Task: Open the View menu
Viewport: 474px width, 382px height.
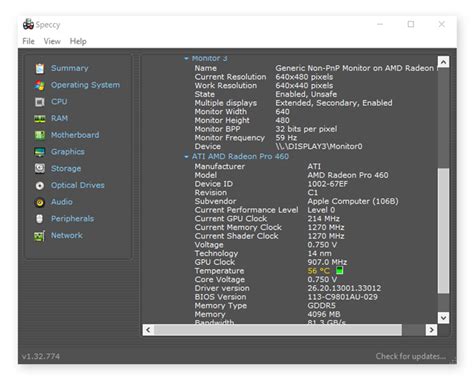Action: pyautogui.click(x=52, y=41)
